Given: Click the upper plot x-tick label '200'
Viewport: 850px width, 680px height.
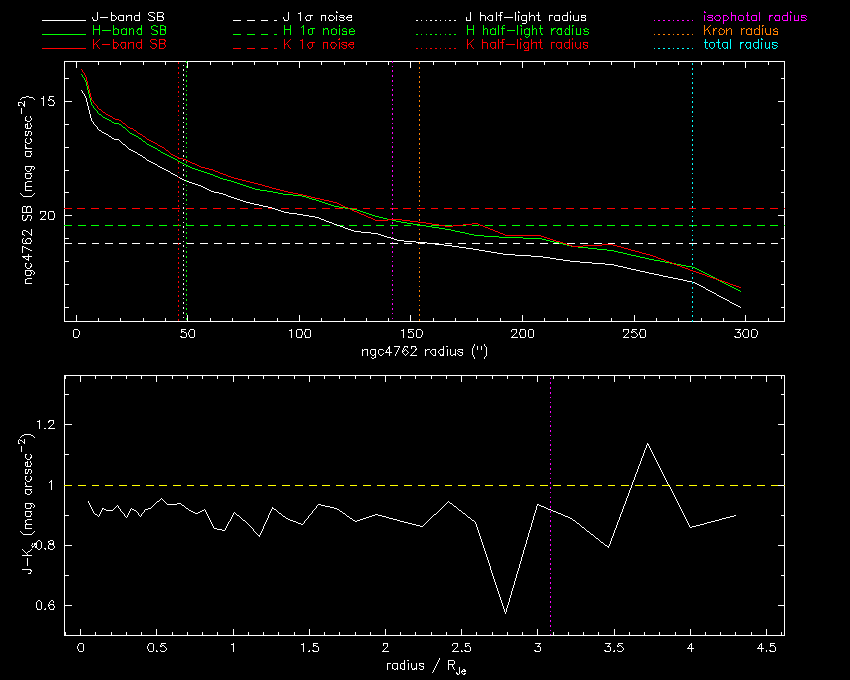Looking at the screenshot, I should 523,333.
